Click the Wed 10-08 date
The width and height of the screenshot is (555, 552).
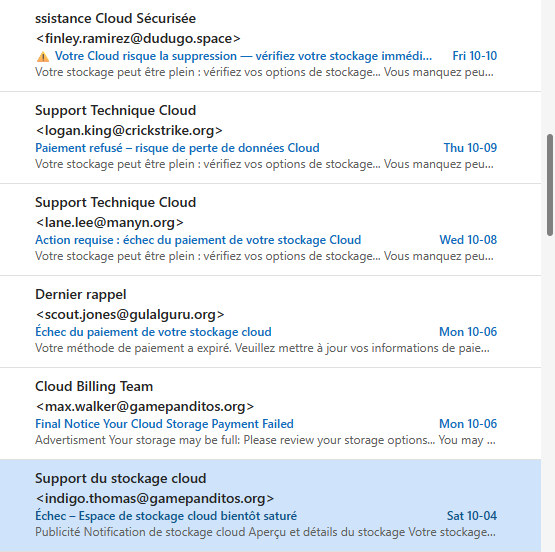tap(468, 240)
